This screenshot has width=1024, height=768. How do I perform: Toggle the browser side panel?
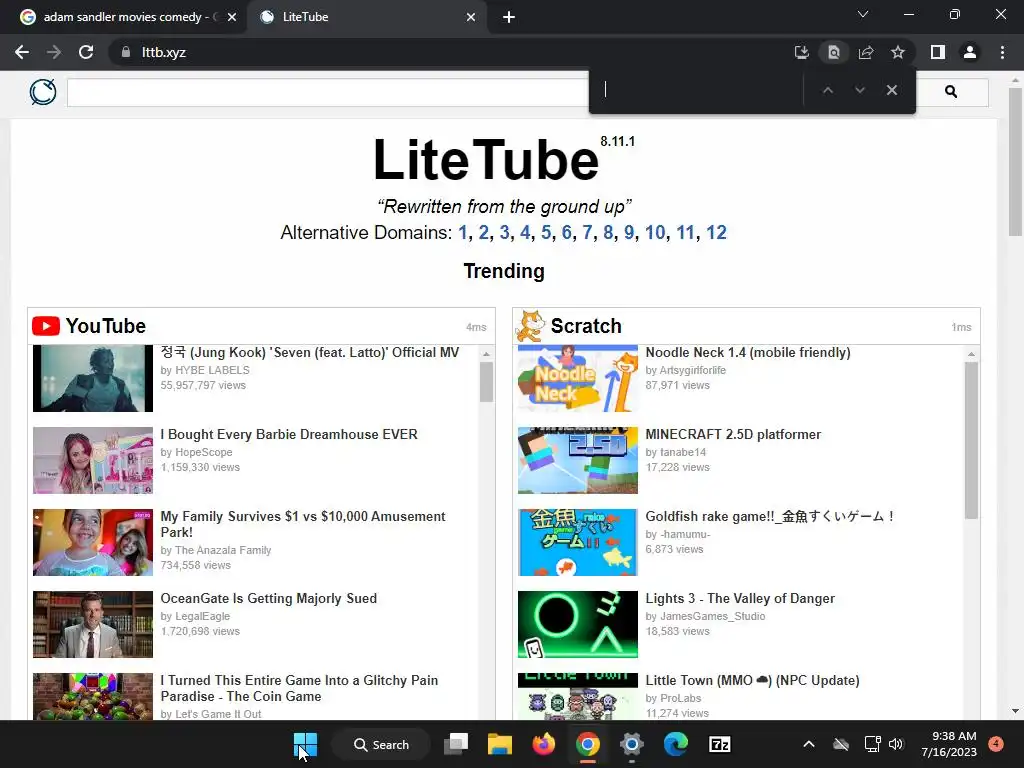pyautogui.click(x=938, y=52)
